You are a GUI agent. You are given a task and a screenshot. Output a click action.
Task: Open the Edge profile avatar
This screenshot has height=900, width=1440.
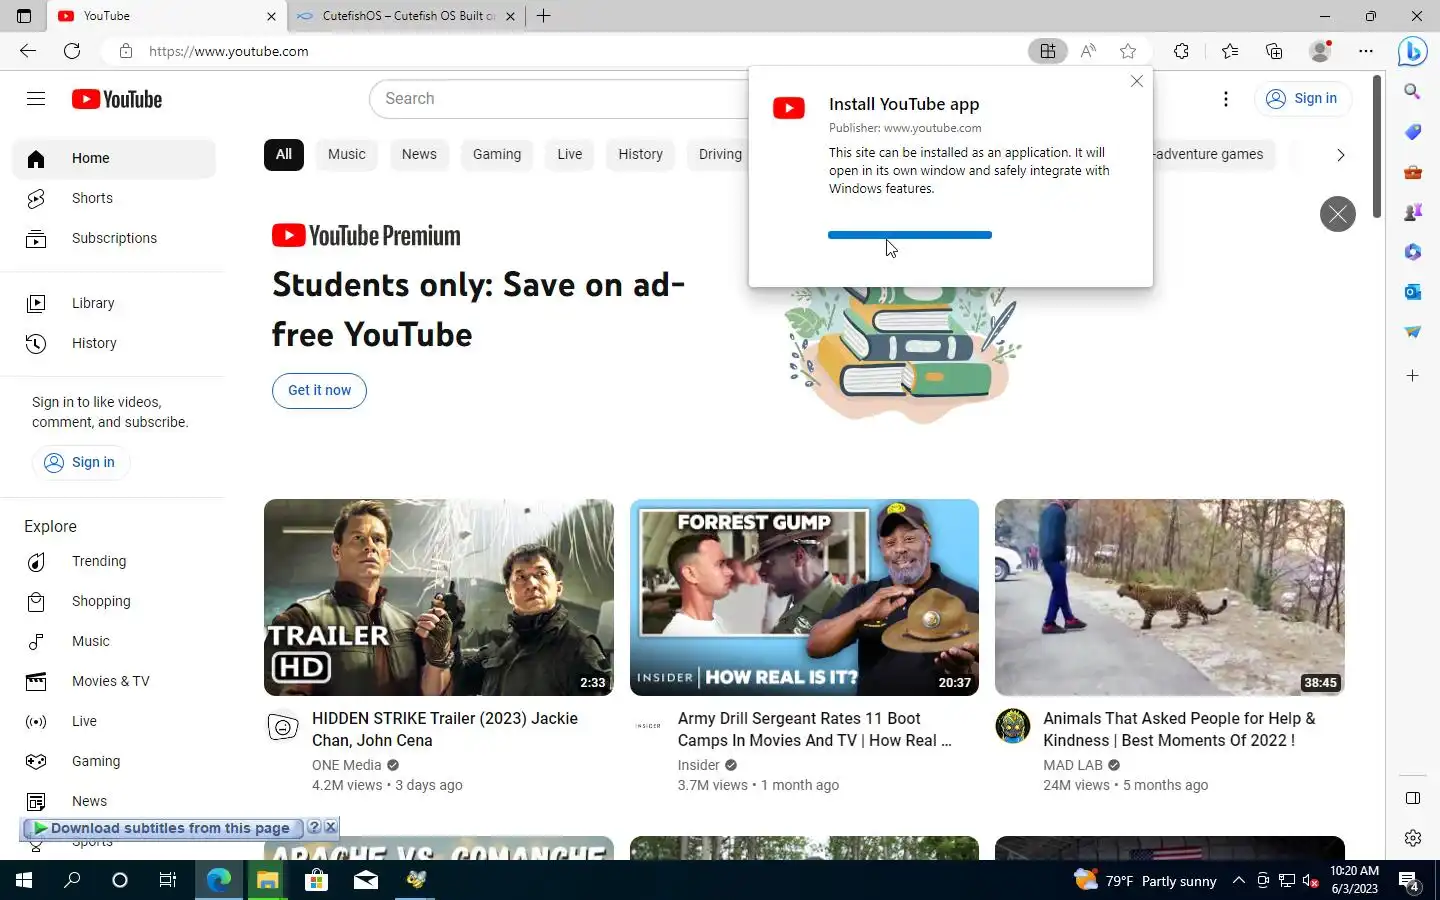1320,51
